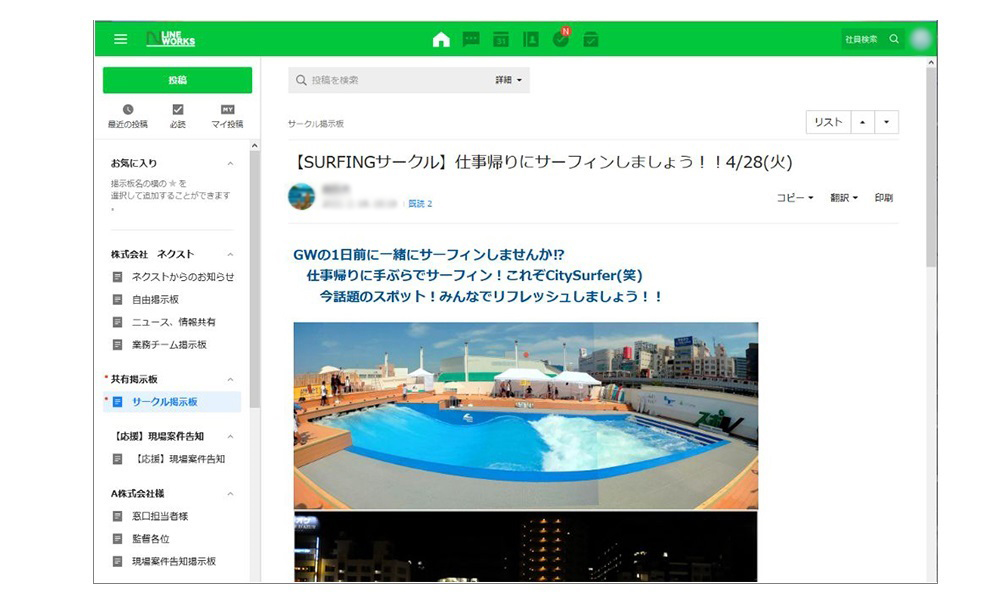1000x600 pixels.
Task: Collapse the お気に入り section
Action: [230, 163]
